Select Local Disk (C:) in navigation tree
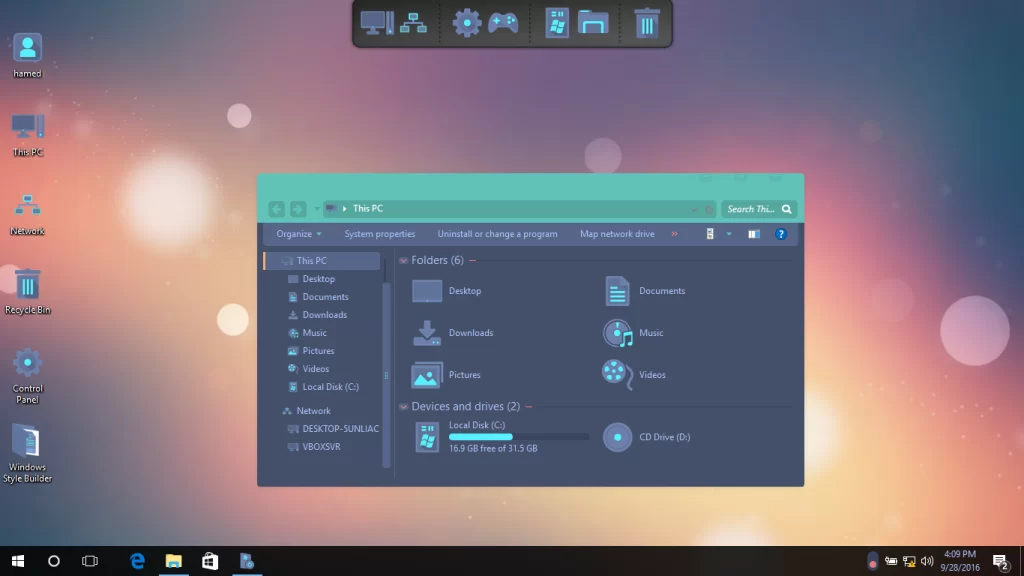1024x576 pixels. pos(330,387)
